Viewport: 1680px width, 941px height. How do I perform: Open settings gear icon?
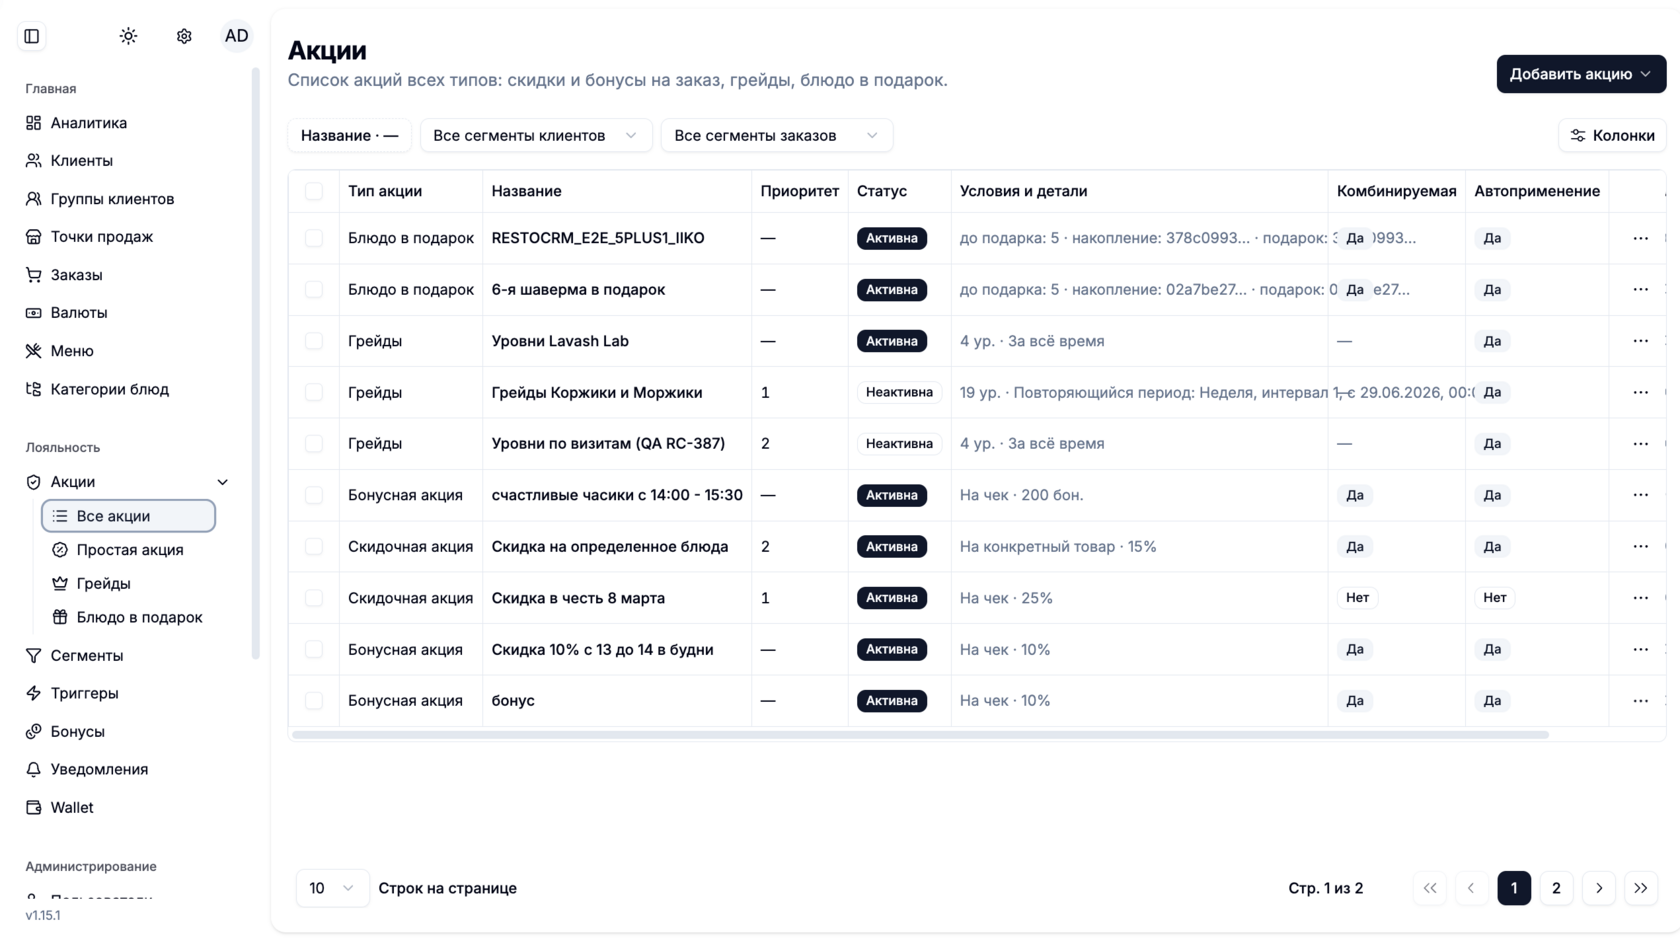(184, 36)
